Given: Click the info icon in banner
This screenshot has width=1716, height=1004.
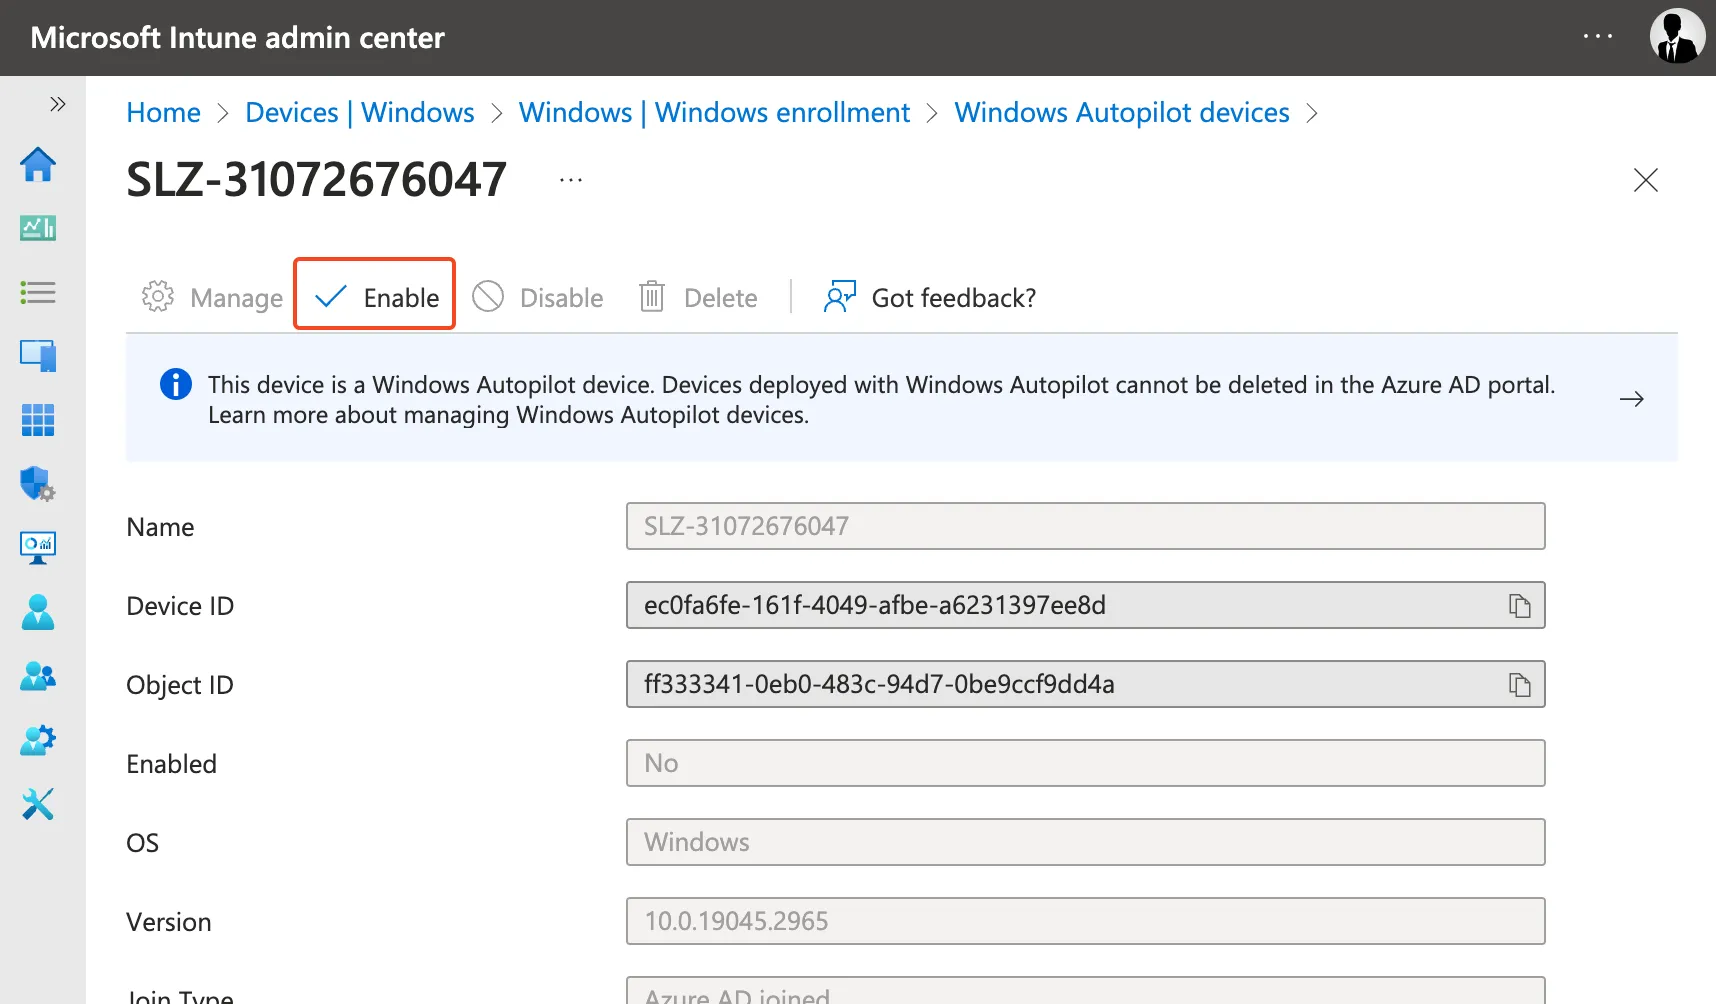Looking at the screenshot, I should coord(176,384).
